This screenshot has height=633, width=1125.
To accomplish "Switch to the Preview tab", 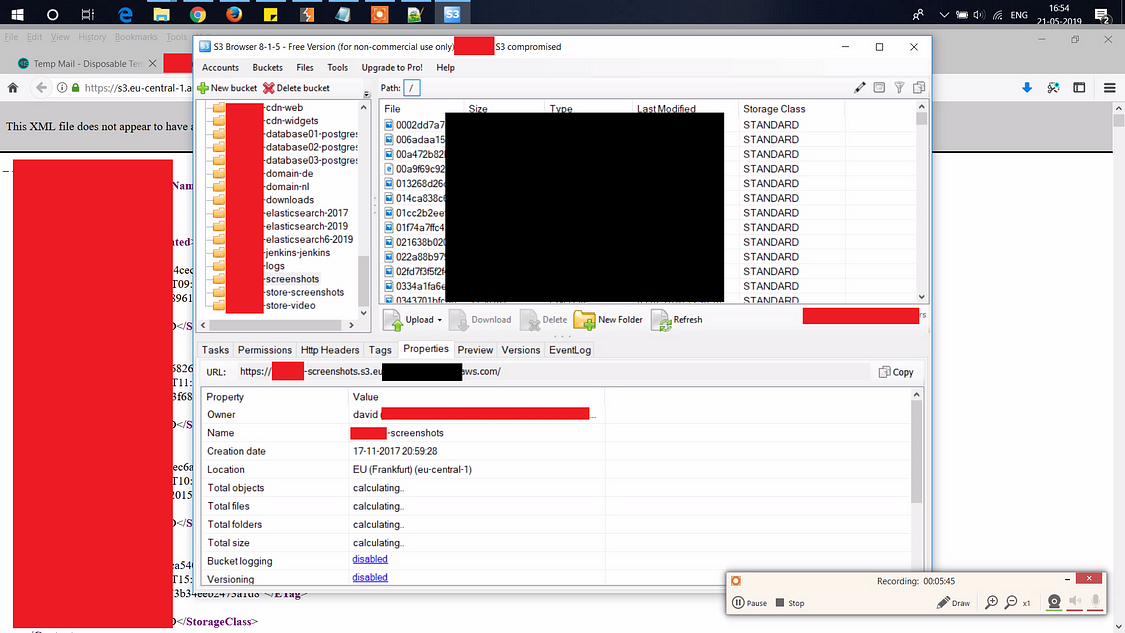I will 475,350.
